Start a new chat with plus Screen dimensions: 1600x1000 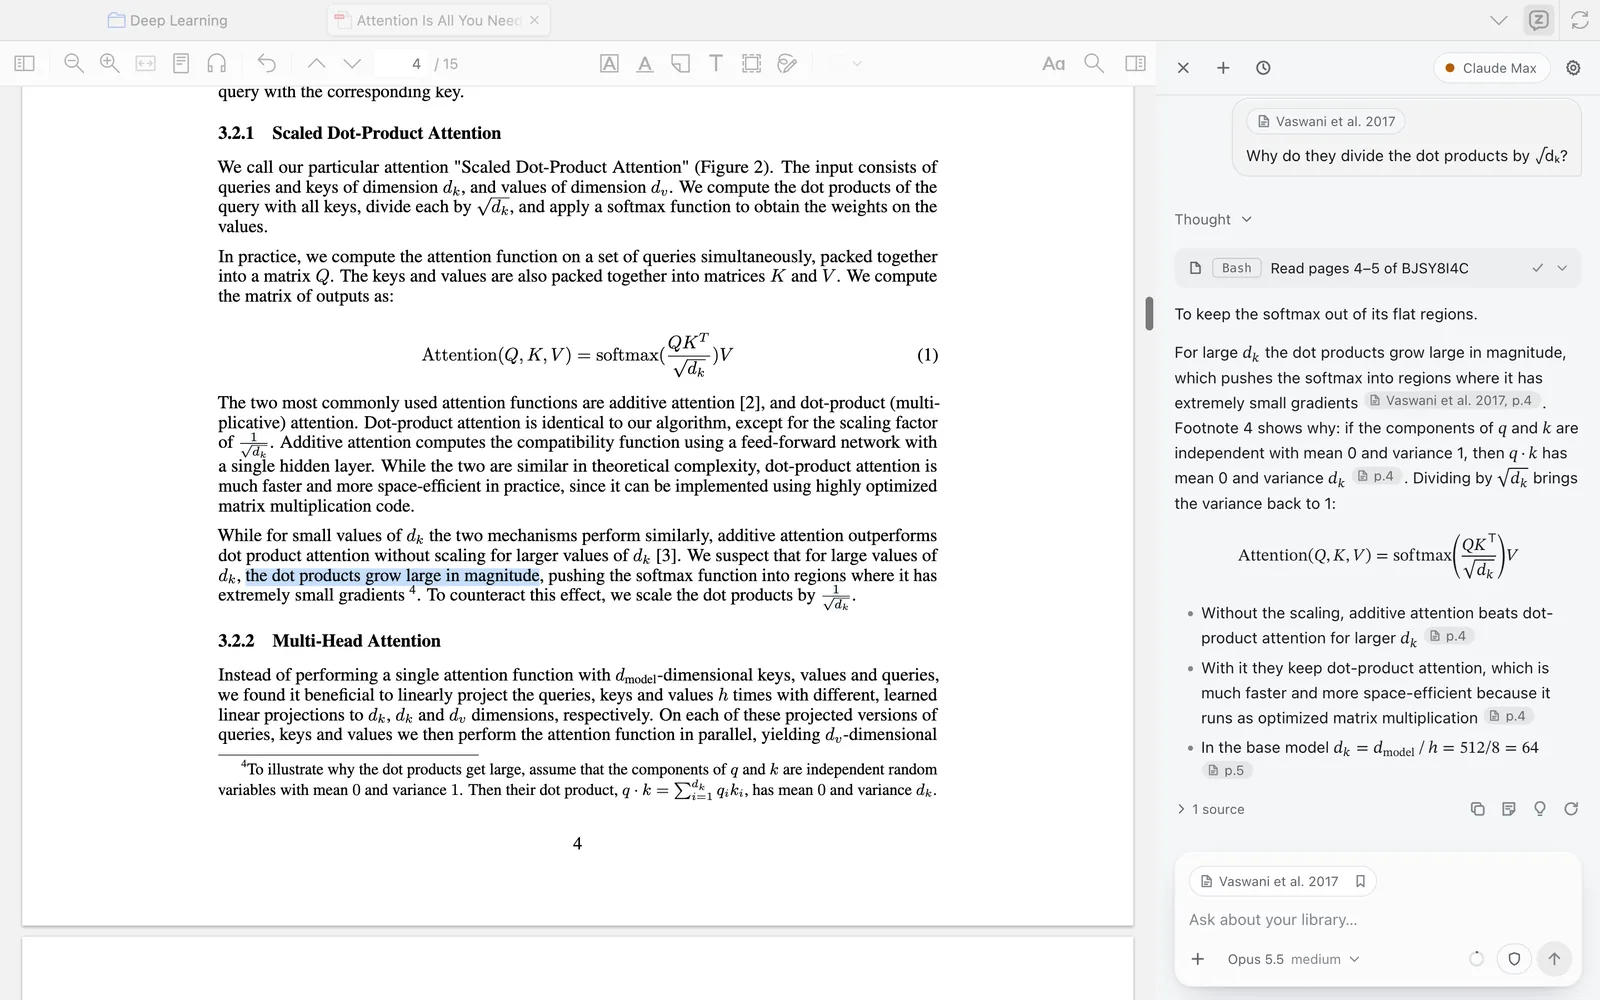(x=1223, y=68)
